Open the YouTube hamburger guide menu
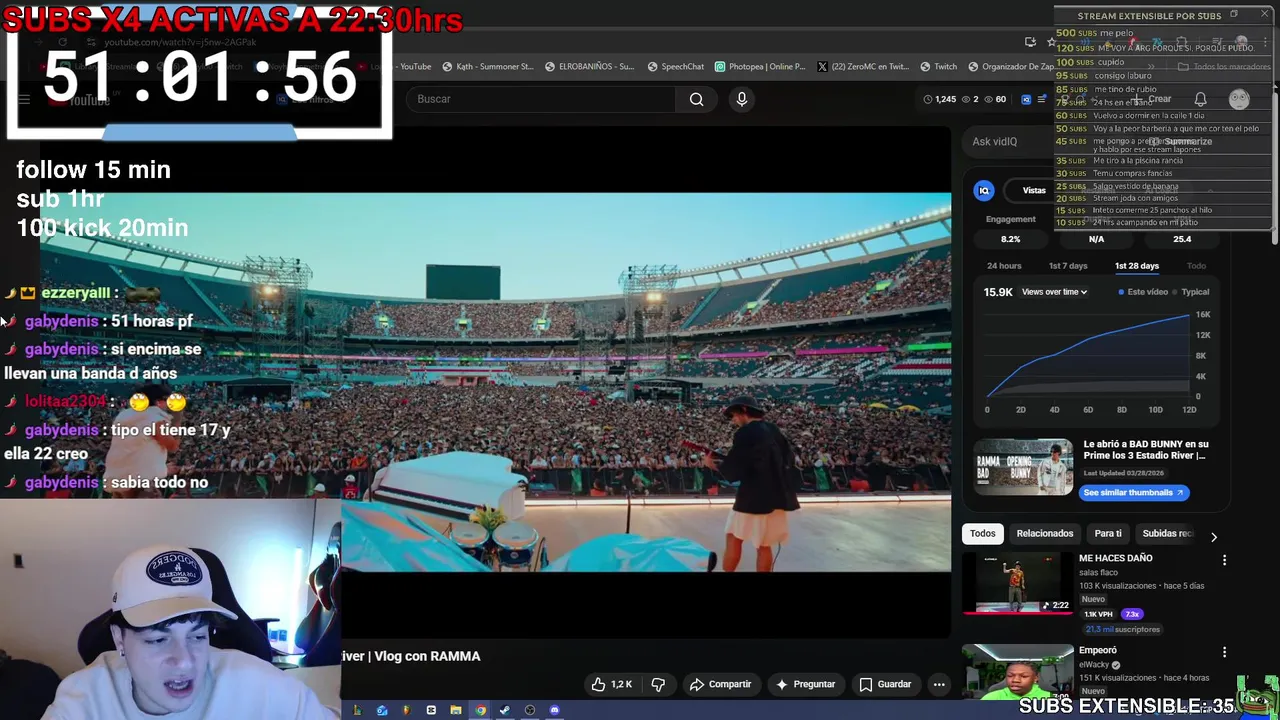Viewport: 1280px width, 720px height. (24, 99)
